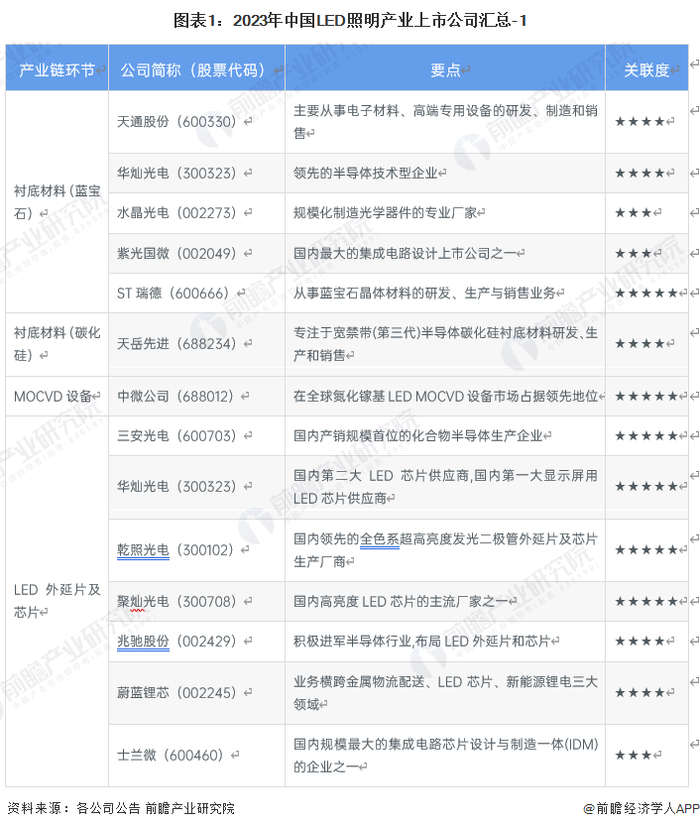Click description 积极进军半导体行业,布局 LED 外延片和芯片
Viewport: 700px width, 829px height.
click(422, 641)
